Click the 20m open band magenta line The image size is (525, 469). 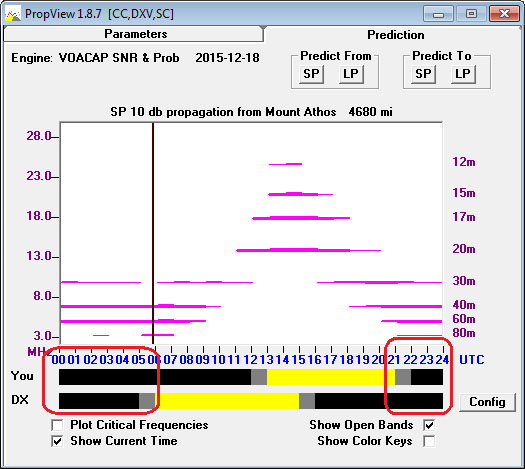[308, 250]
